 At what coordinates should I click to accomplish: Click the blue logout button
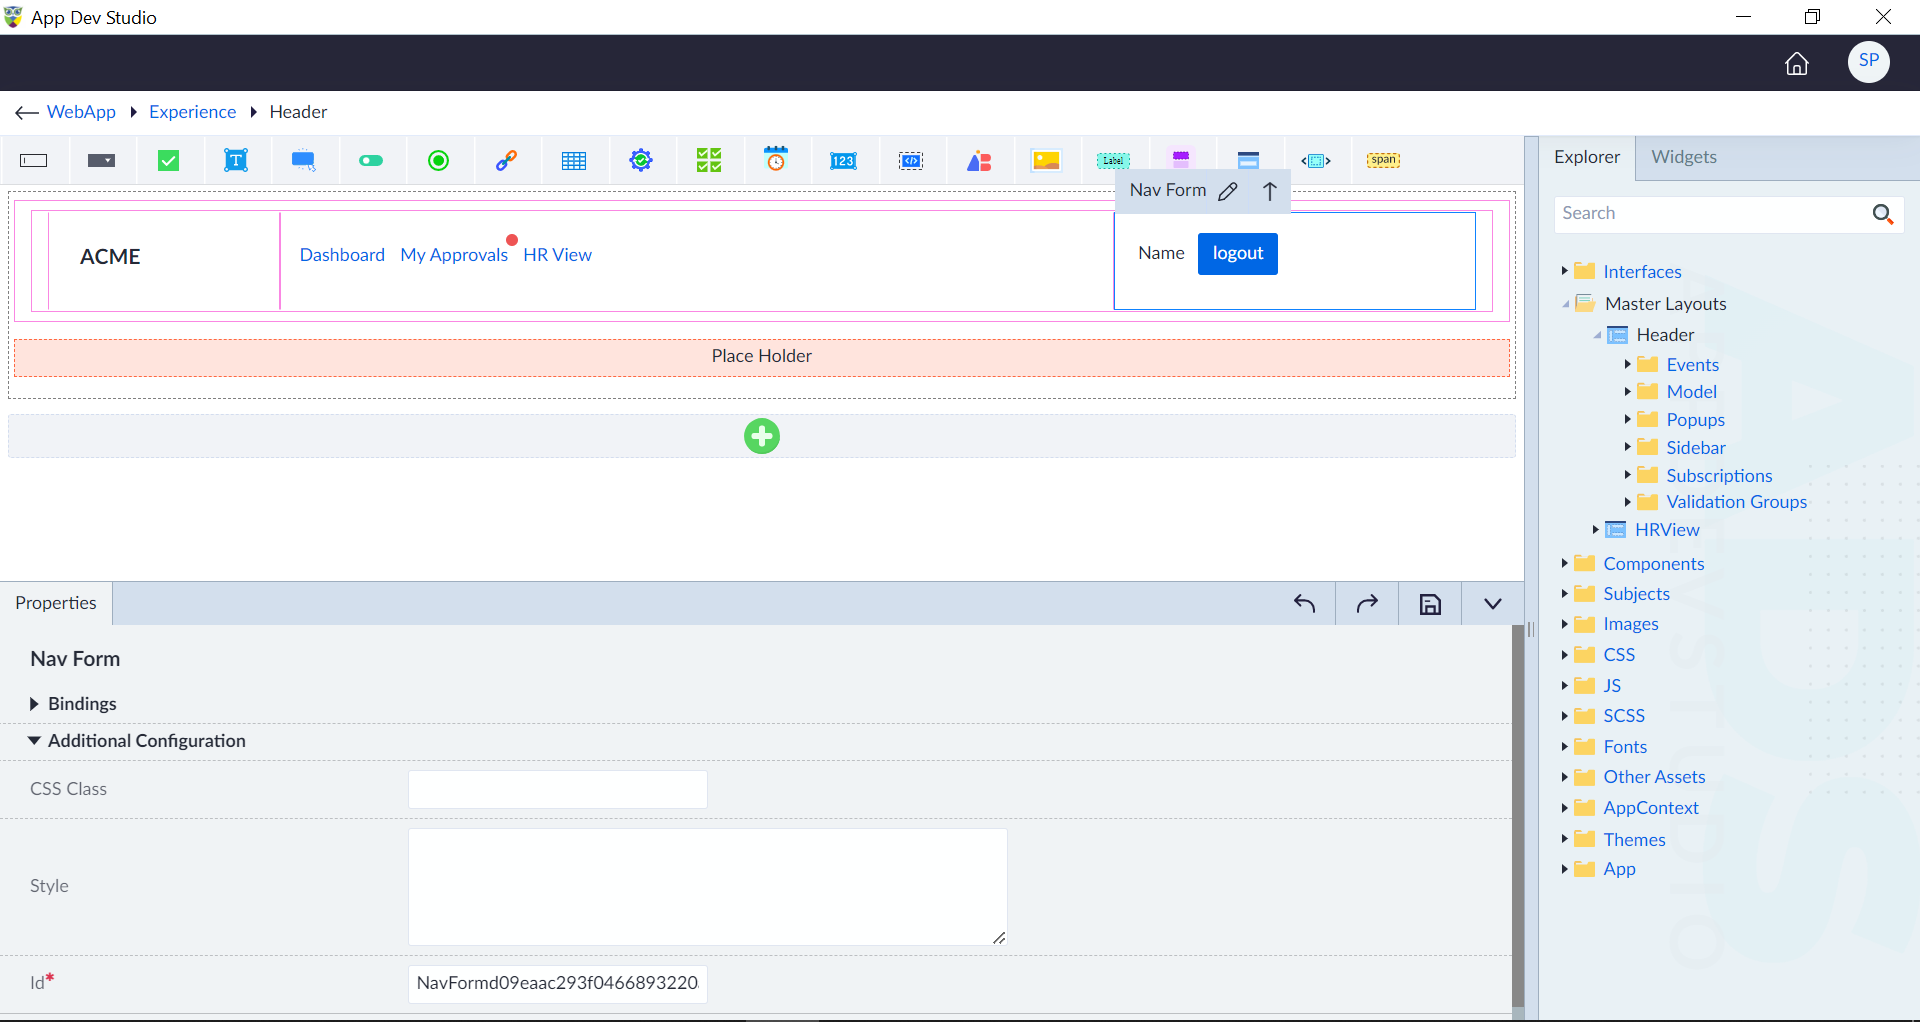click(x=1238, y=254)
